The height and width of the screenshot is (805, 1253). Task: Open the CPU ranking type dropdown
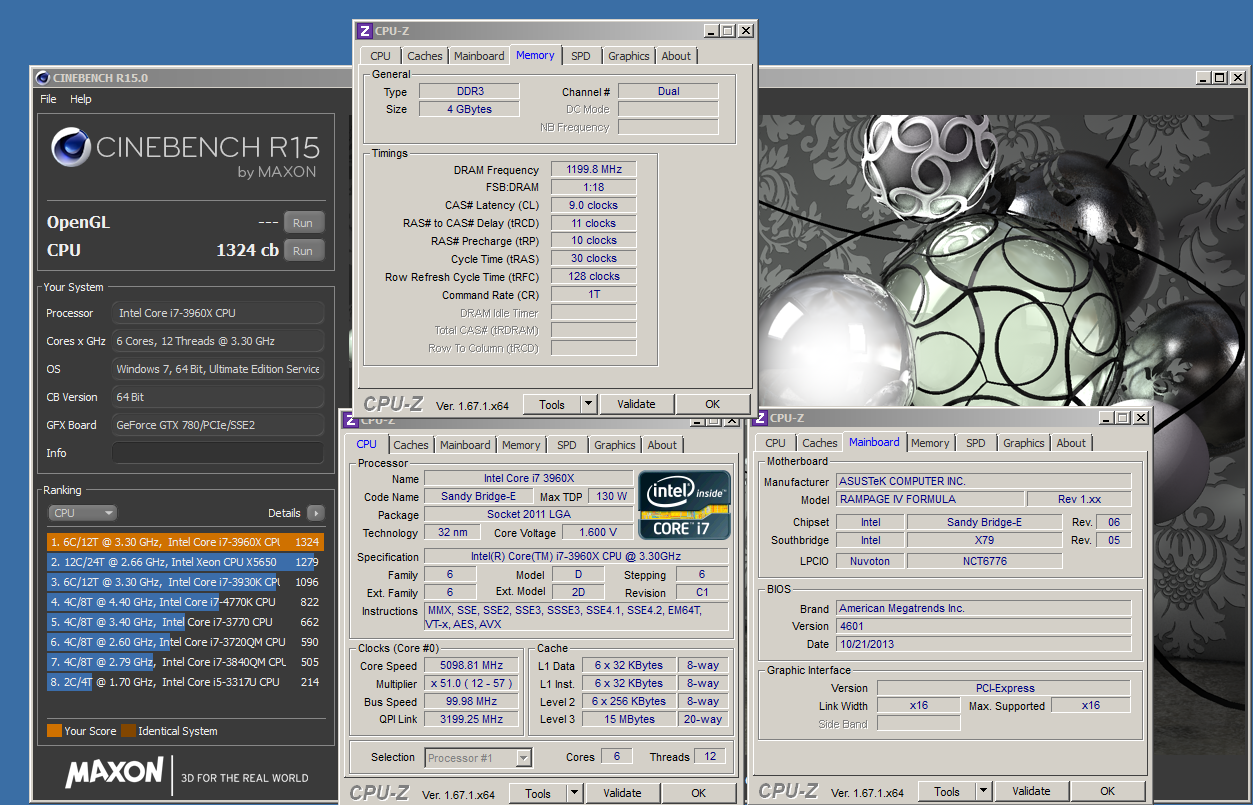82,513
